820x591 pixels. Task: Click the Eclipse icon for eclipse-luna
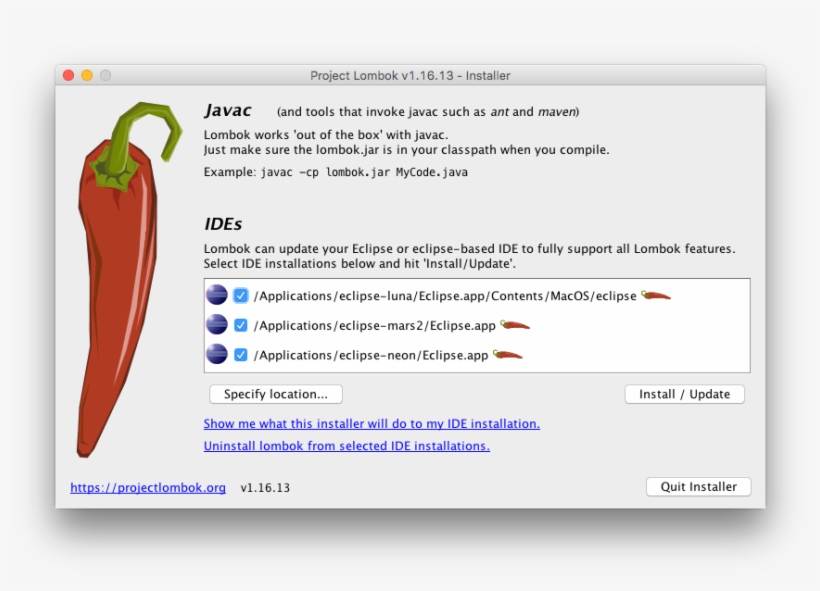click(x=217, y=295)
